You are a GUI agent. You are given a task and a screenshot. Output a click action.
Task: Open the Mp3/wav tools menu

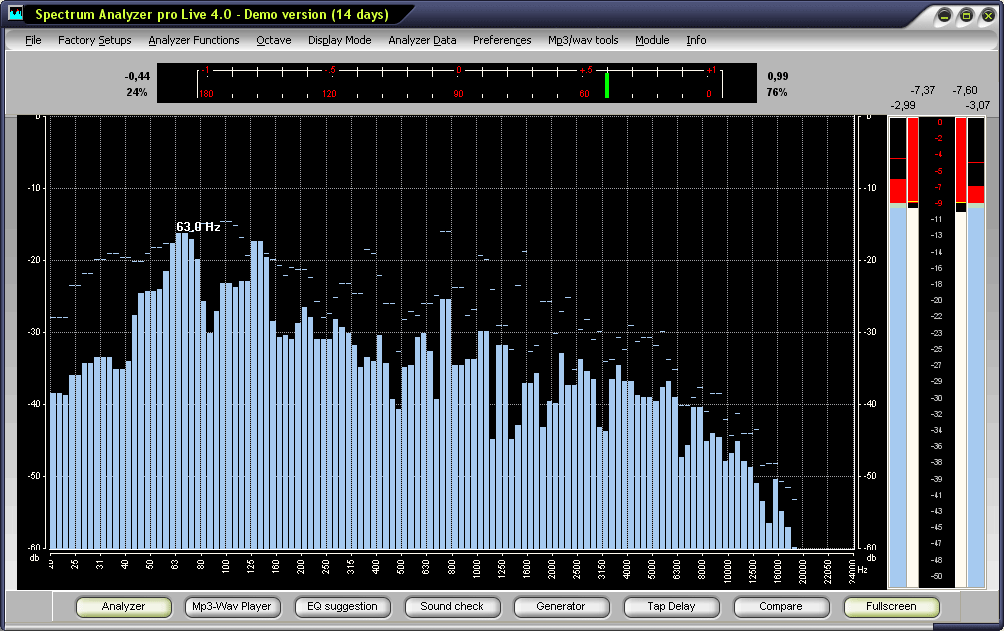583,40
